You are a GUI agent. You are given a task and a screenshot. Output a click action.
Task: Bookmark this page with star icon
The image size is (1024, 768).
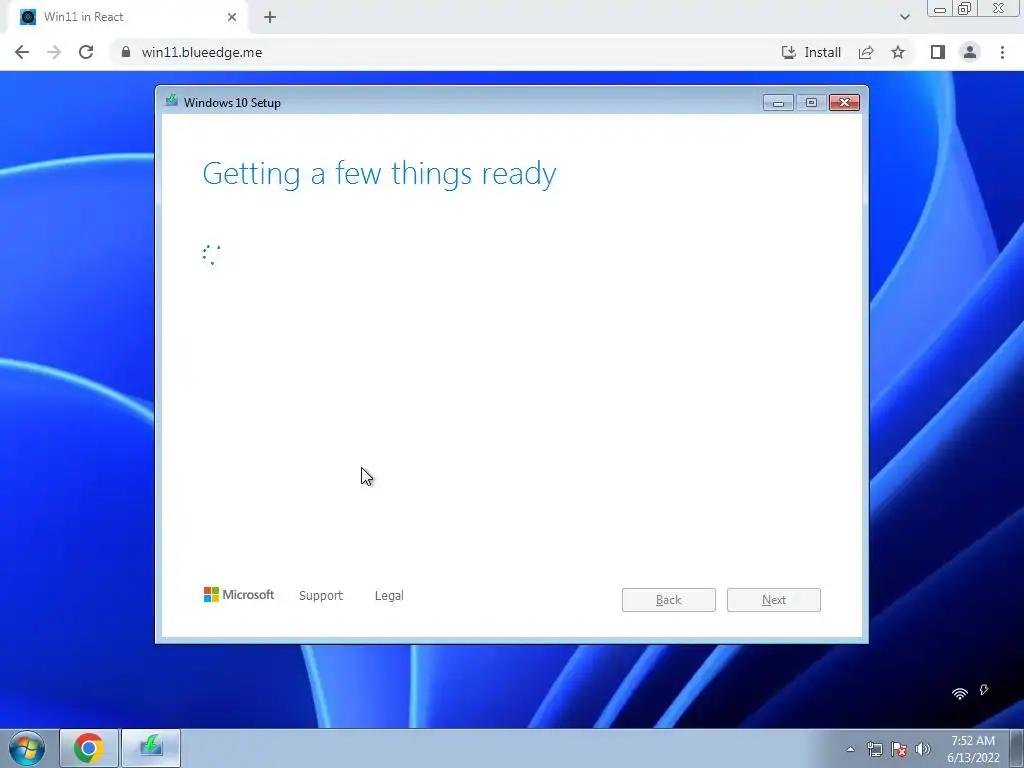898,52
